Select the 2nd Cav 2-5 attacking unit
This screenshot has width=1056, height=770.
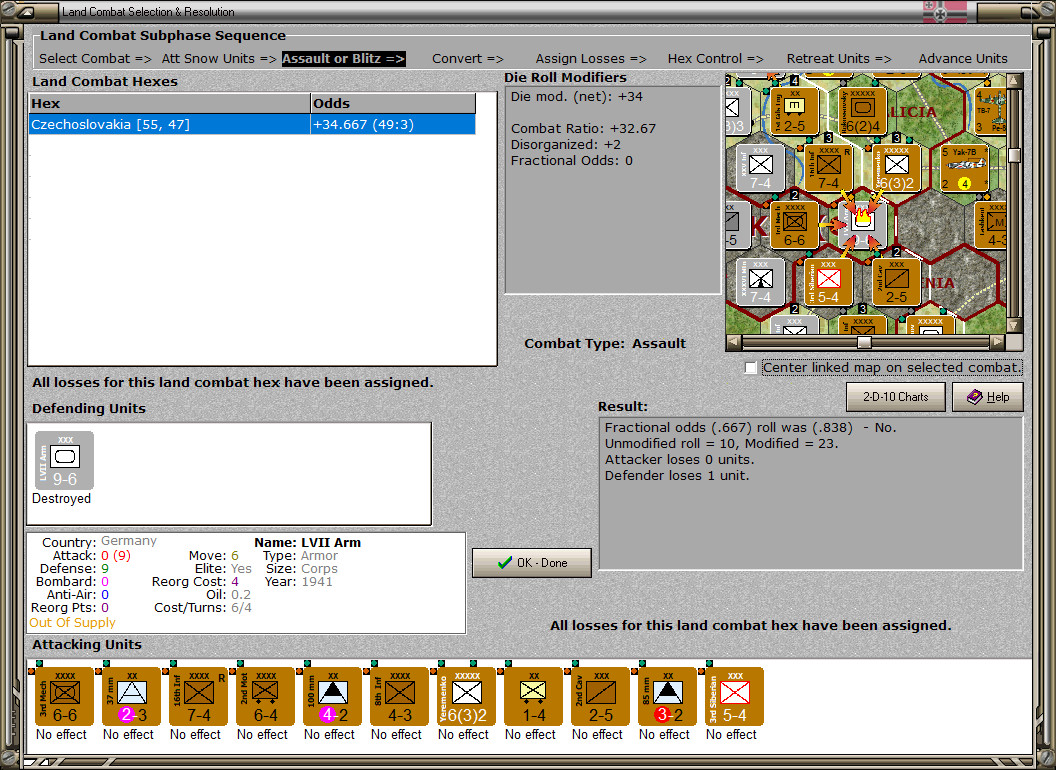pos(600,696)
